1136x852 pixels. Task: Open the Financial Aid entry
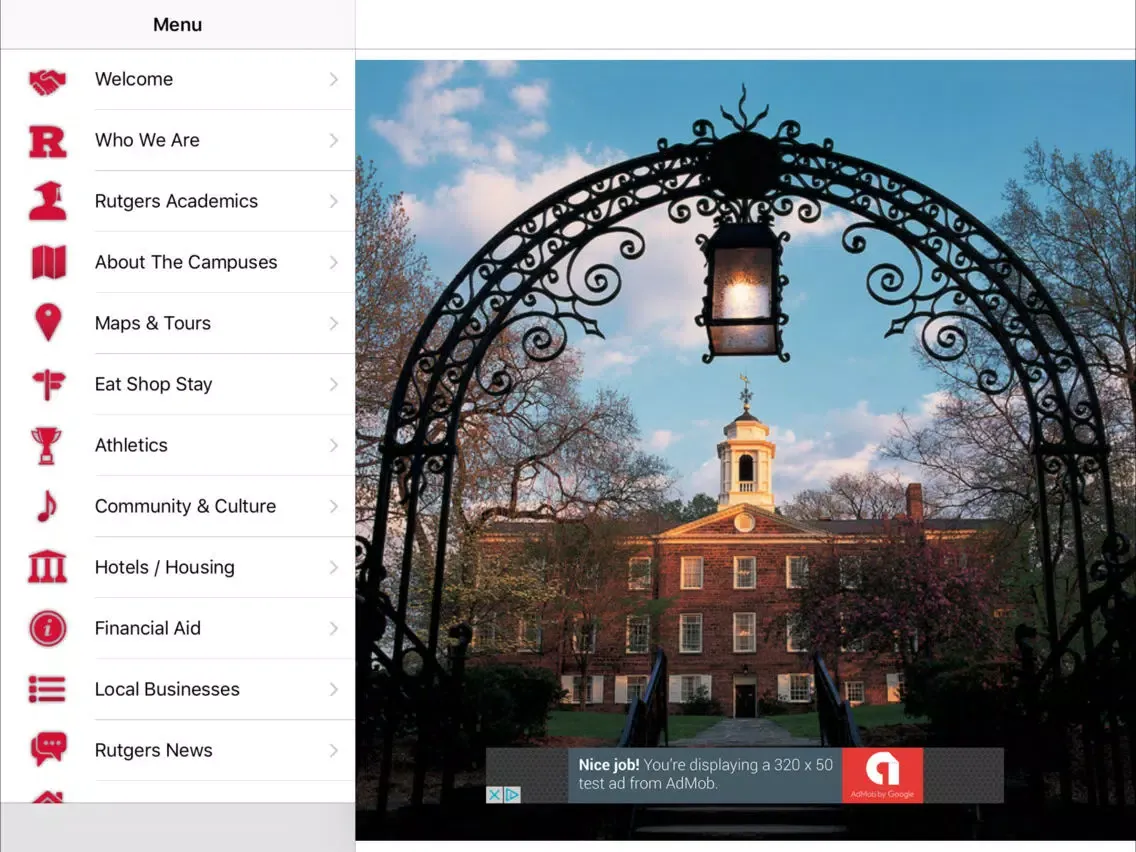click(178, 628)
